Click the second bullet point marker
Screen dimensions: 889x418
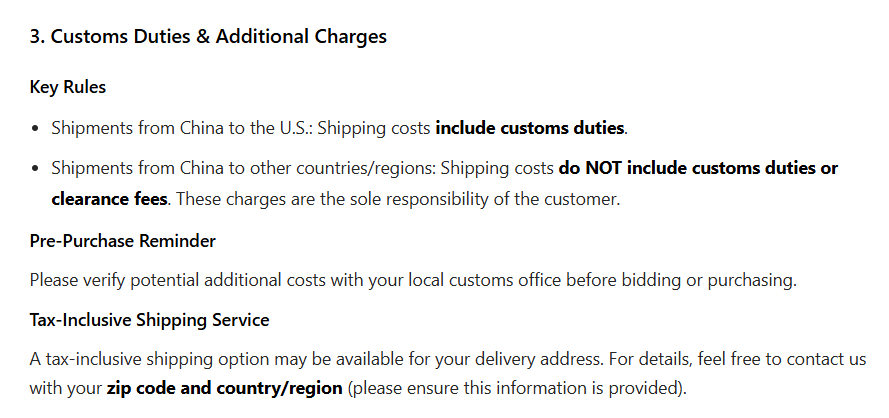[36, 168]
